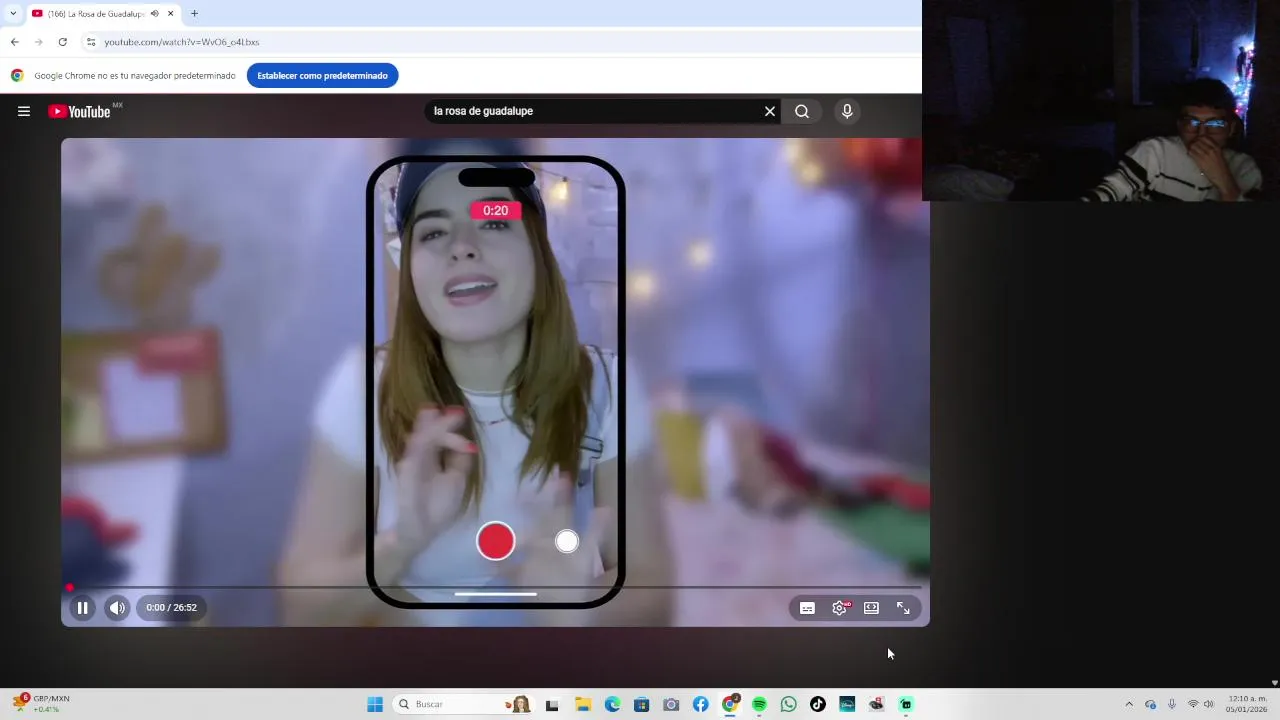Pause the YouTube video
This screenshot has height=720, width=1280.
point(83,607)
